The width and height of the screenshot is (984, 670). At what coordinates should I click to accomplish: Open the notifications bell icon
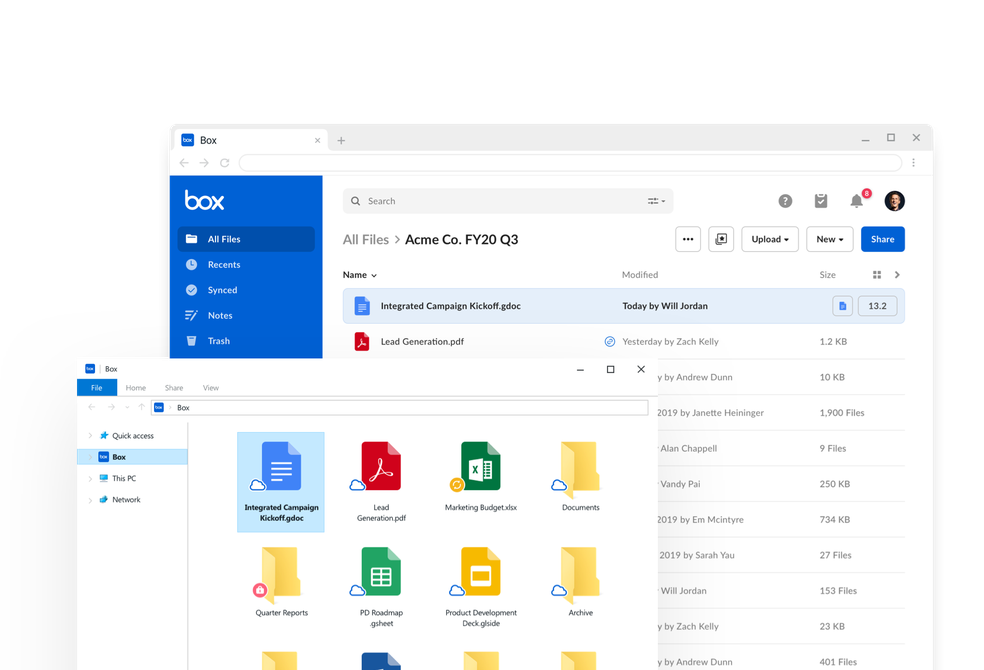pos(857,201)
